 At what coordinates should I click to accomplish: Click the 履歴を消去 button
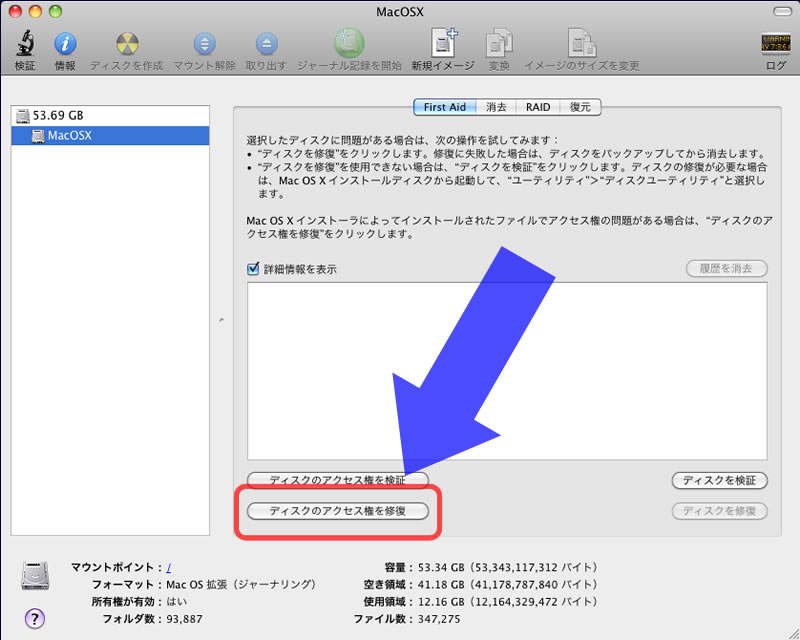click(727, 268)
